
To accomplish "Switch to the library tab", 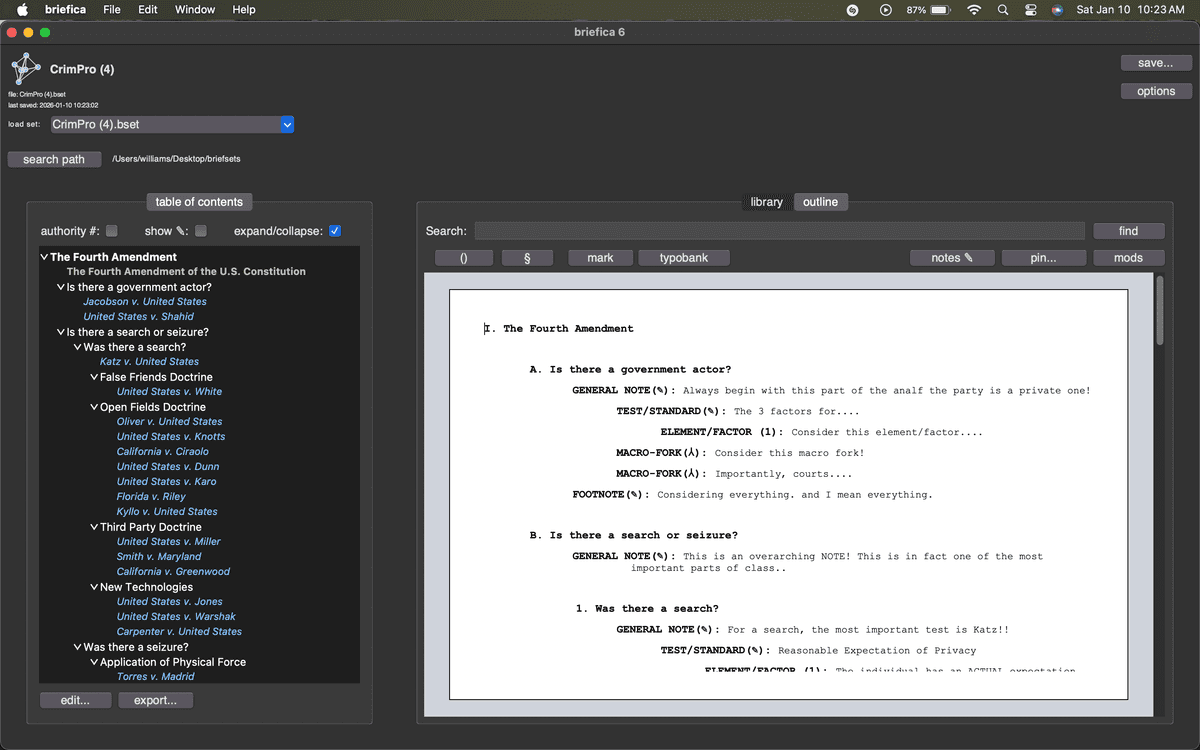I will click(x=766, y=201).
